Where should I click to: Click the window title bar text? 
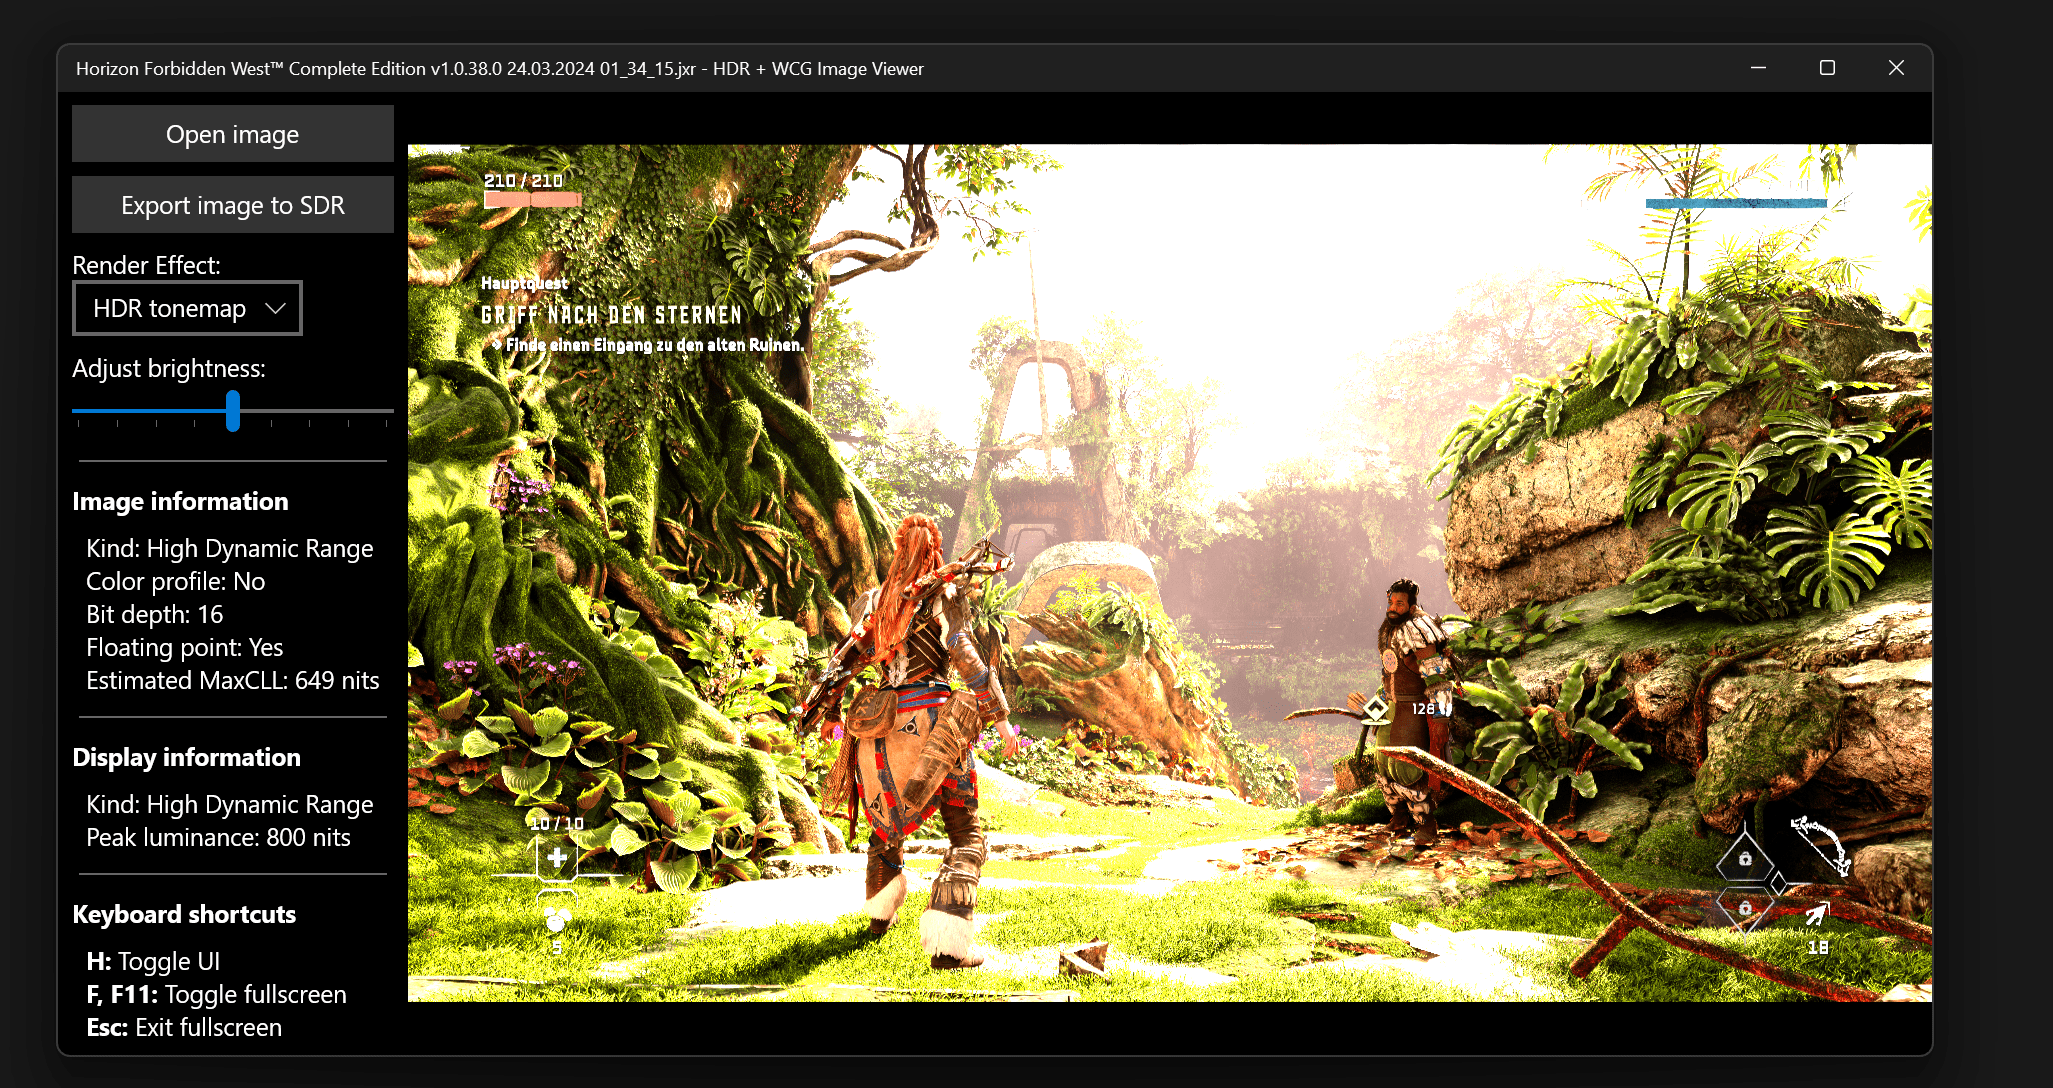click(499, 69)
